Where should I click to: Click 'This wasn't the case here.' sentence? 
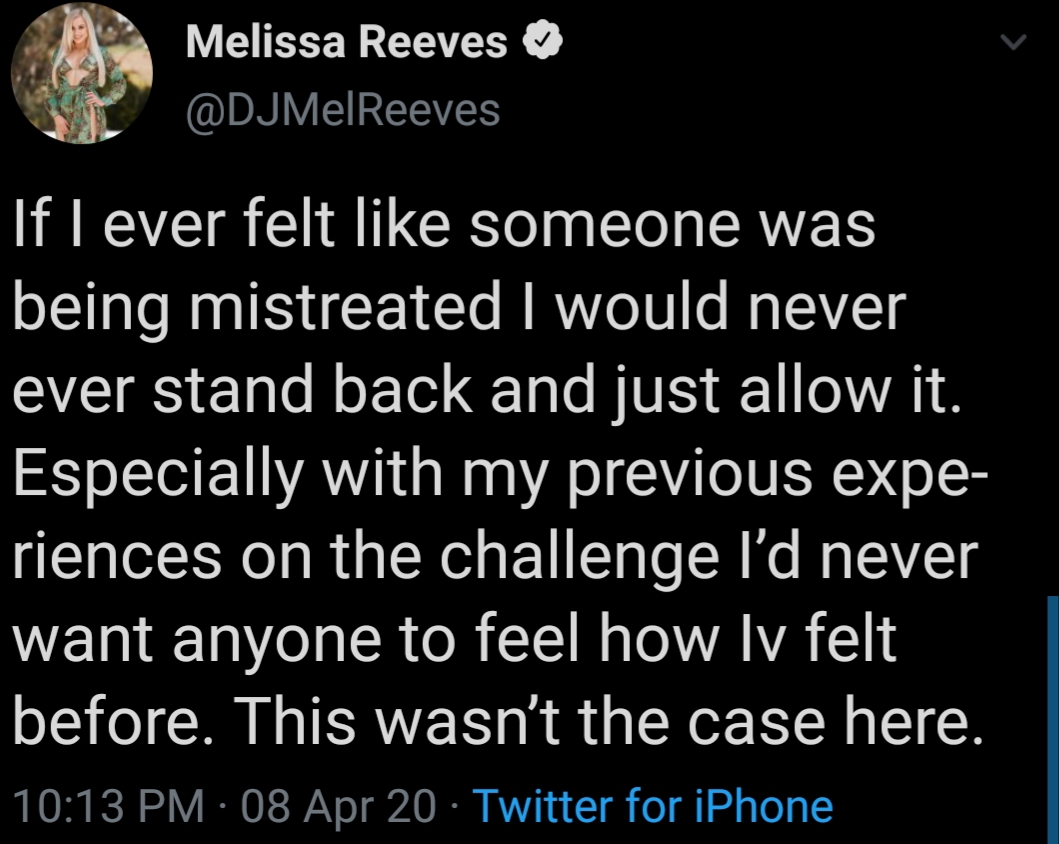tap(607, 722)
